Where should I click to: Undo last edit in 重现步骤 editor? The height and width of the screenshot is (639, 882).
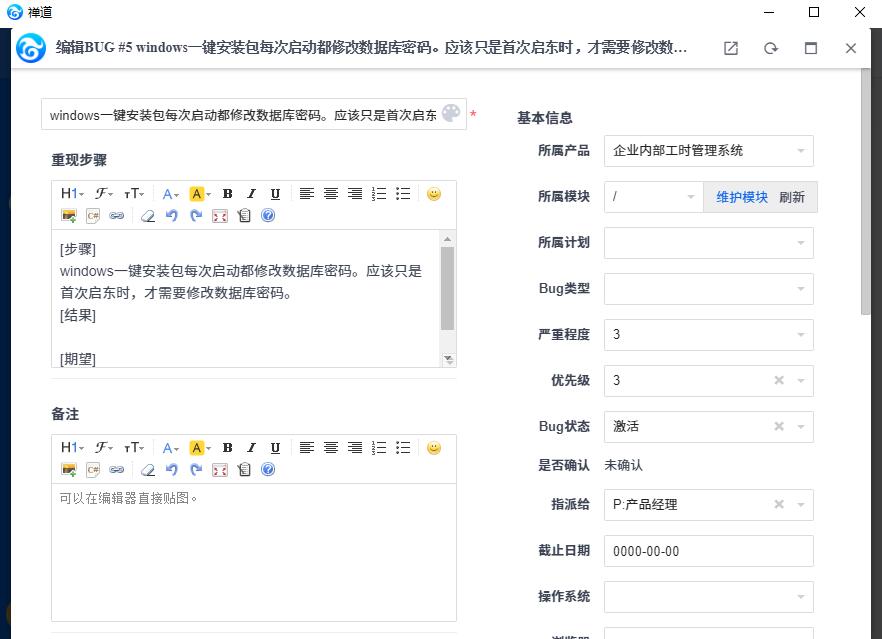point(172,216)
